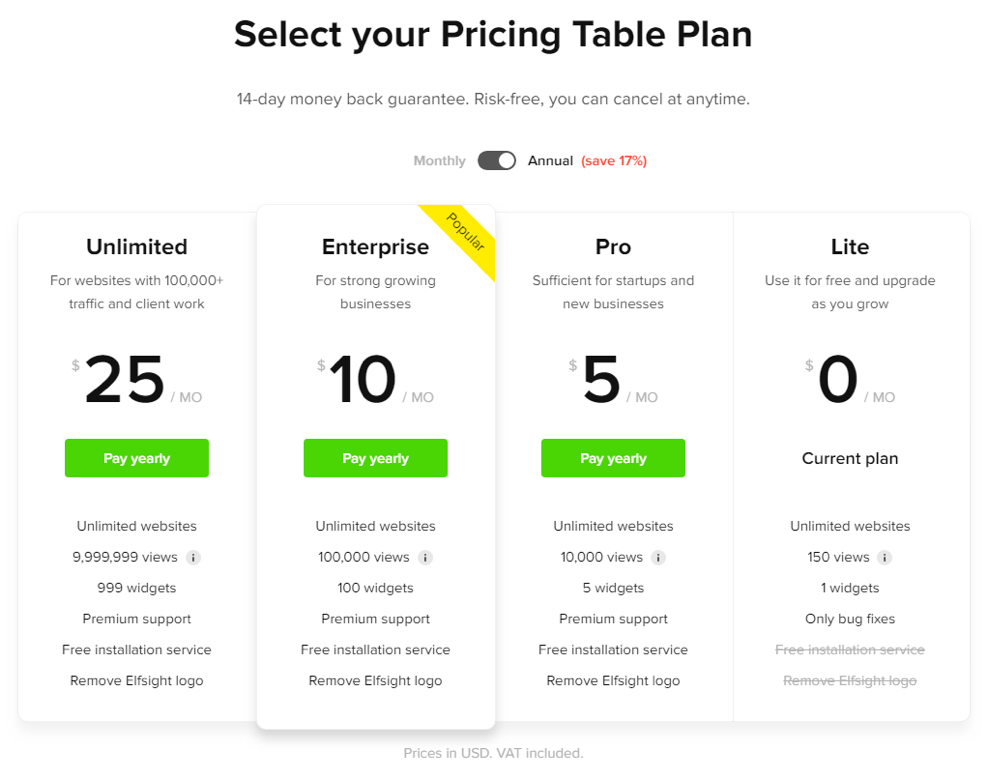This screenshot has width=988, height=779.
Task: Click Pay yearly for Unlimited plan
Action: pyautogui.click(x=137, y=458)
